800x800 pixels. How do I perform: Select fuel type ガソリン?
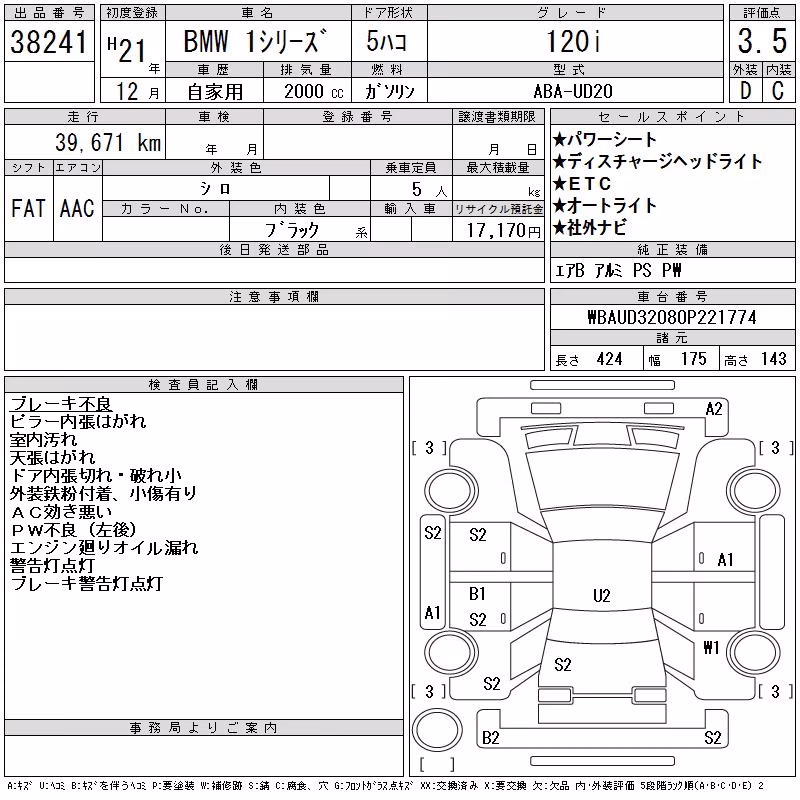389,92
